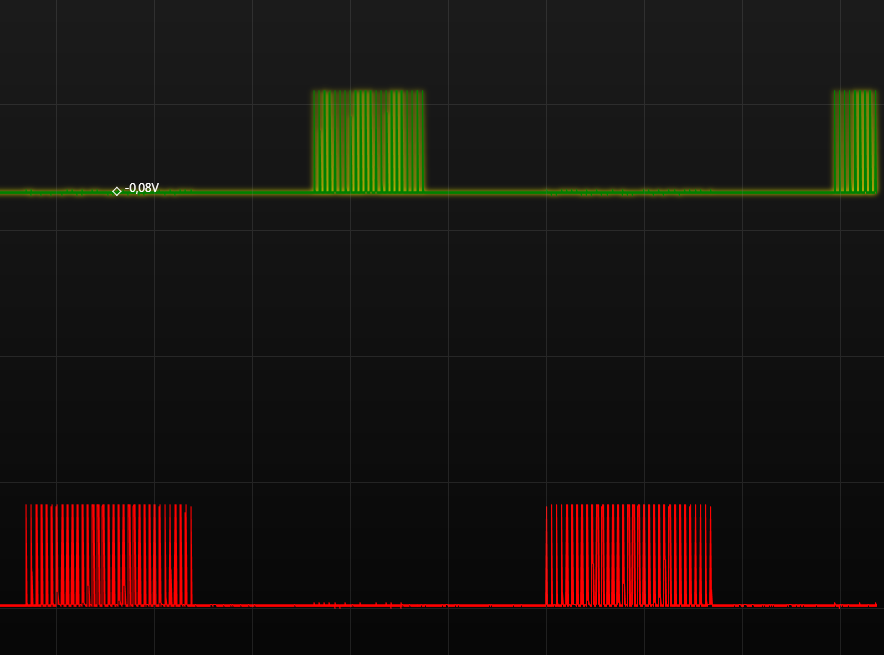This screenshot has width=884, height=655.
Task: Select the -0,08V measurement label
Action: pos(142,188)
